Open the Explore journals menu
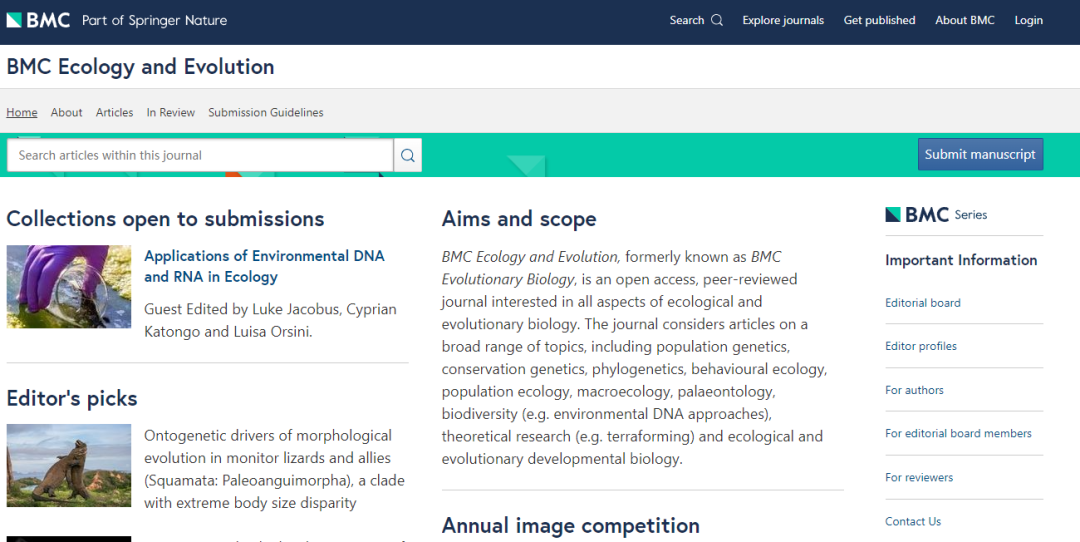 (x=783, y=20)
